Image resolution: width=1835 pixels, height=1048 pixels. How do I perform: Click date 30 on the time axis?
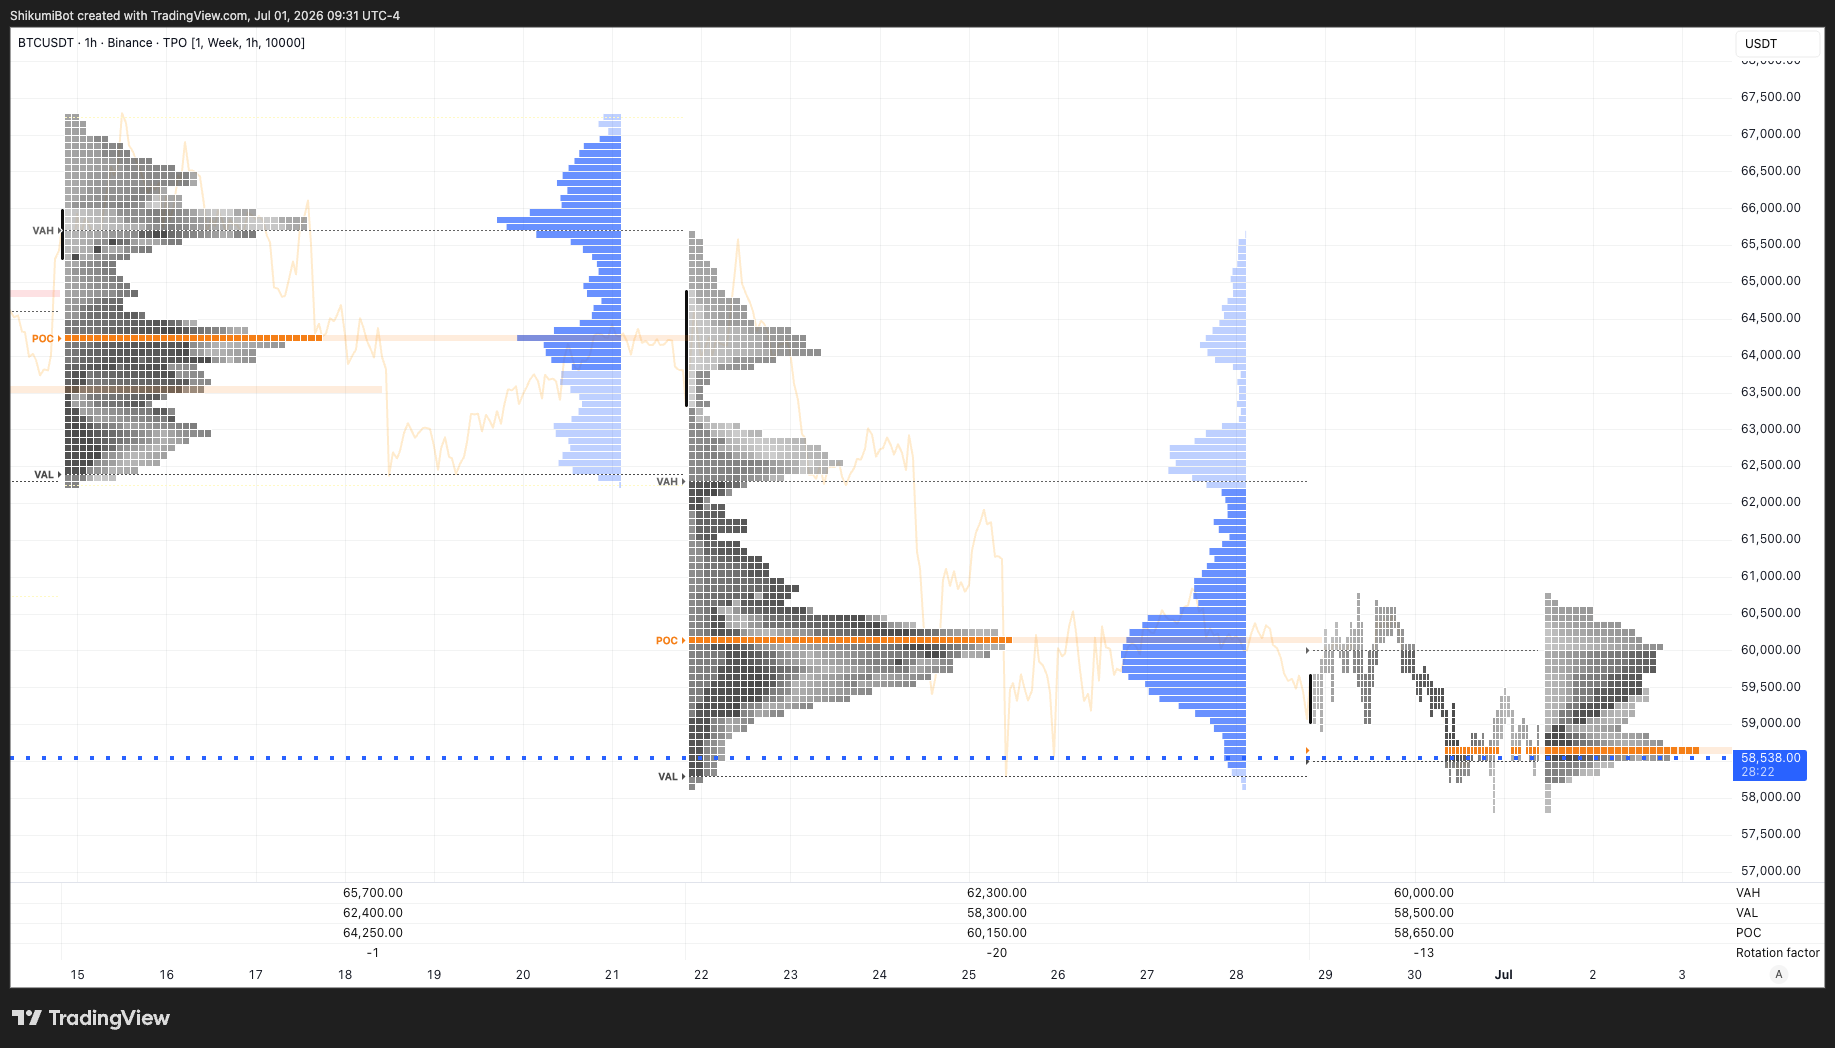[1414, 974]
